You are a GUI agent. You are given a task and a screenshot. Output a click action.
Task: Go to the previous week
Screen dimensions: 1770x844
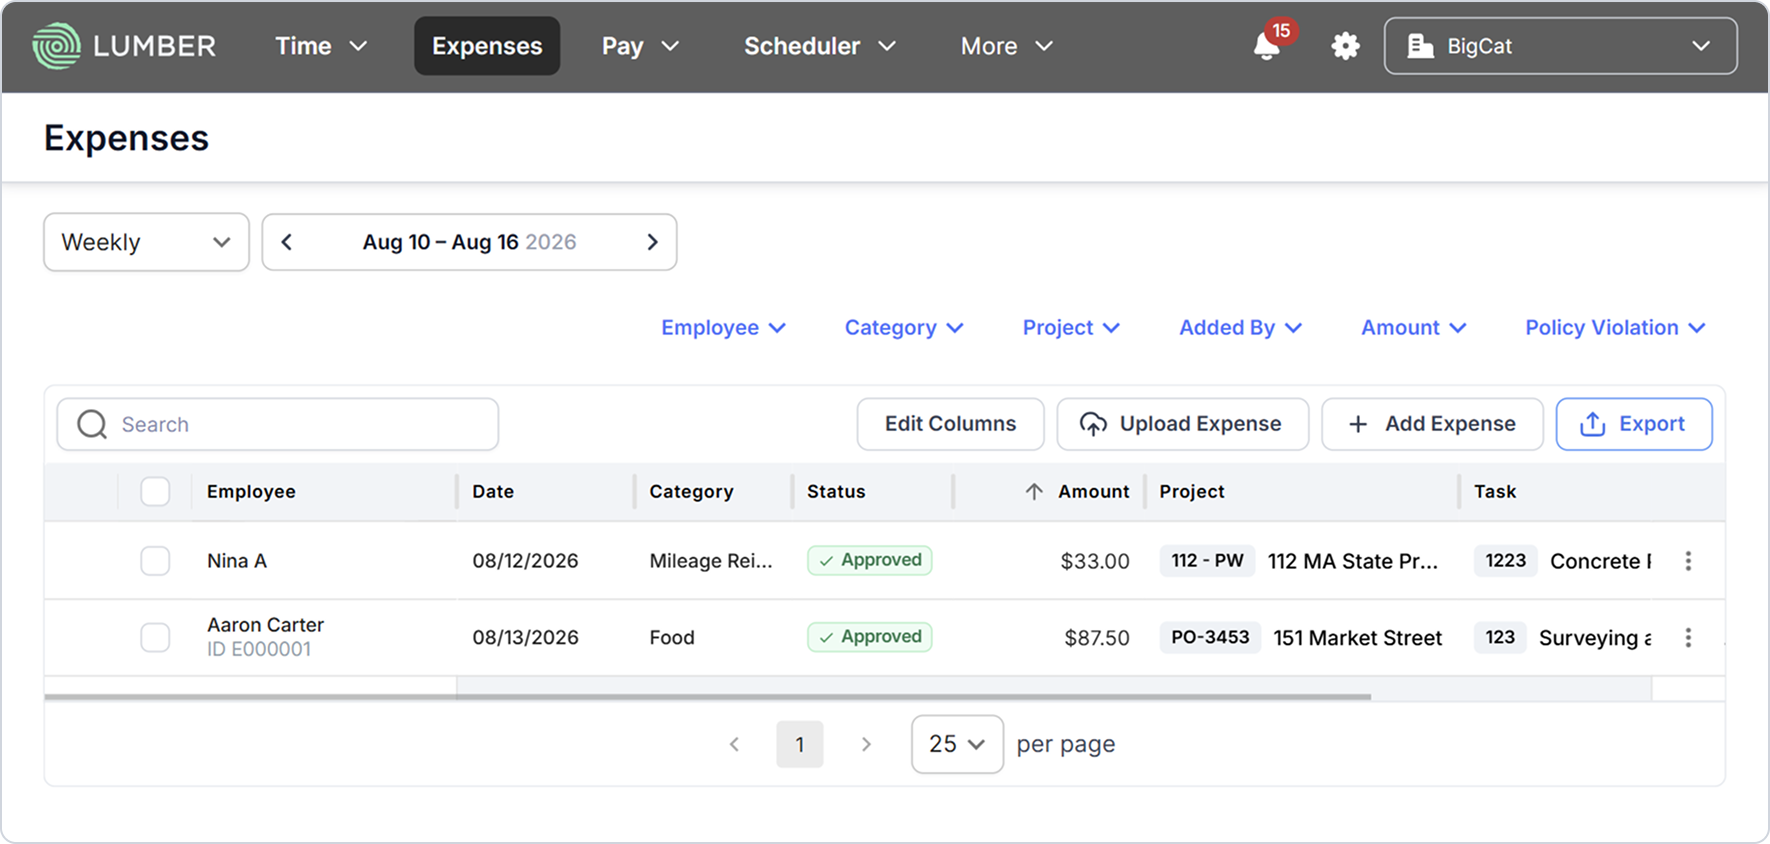click(x=287, y=242)
